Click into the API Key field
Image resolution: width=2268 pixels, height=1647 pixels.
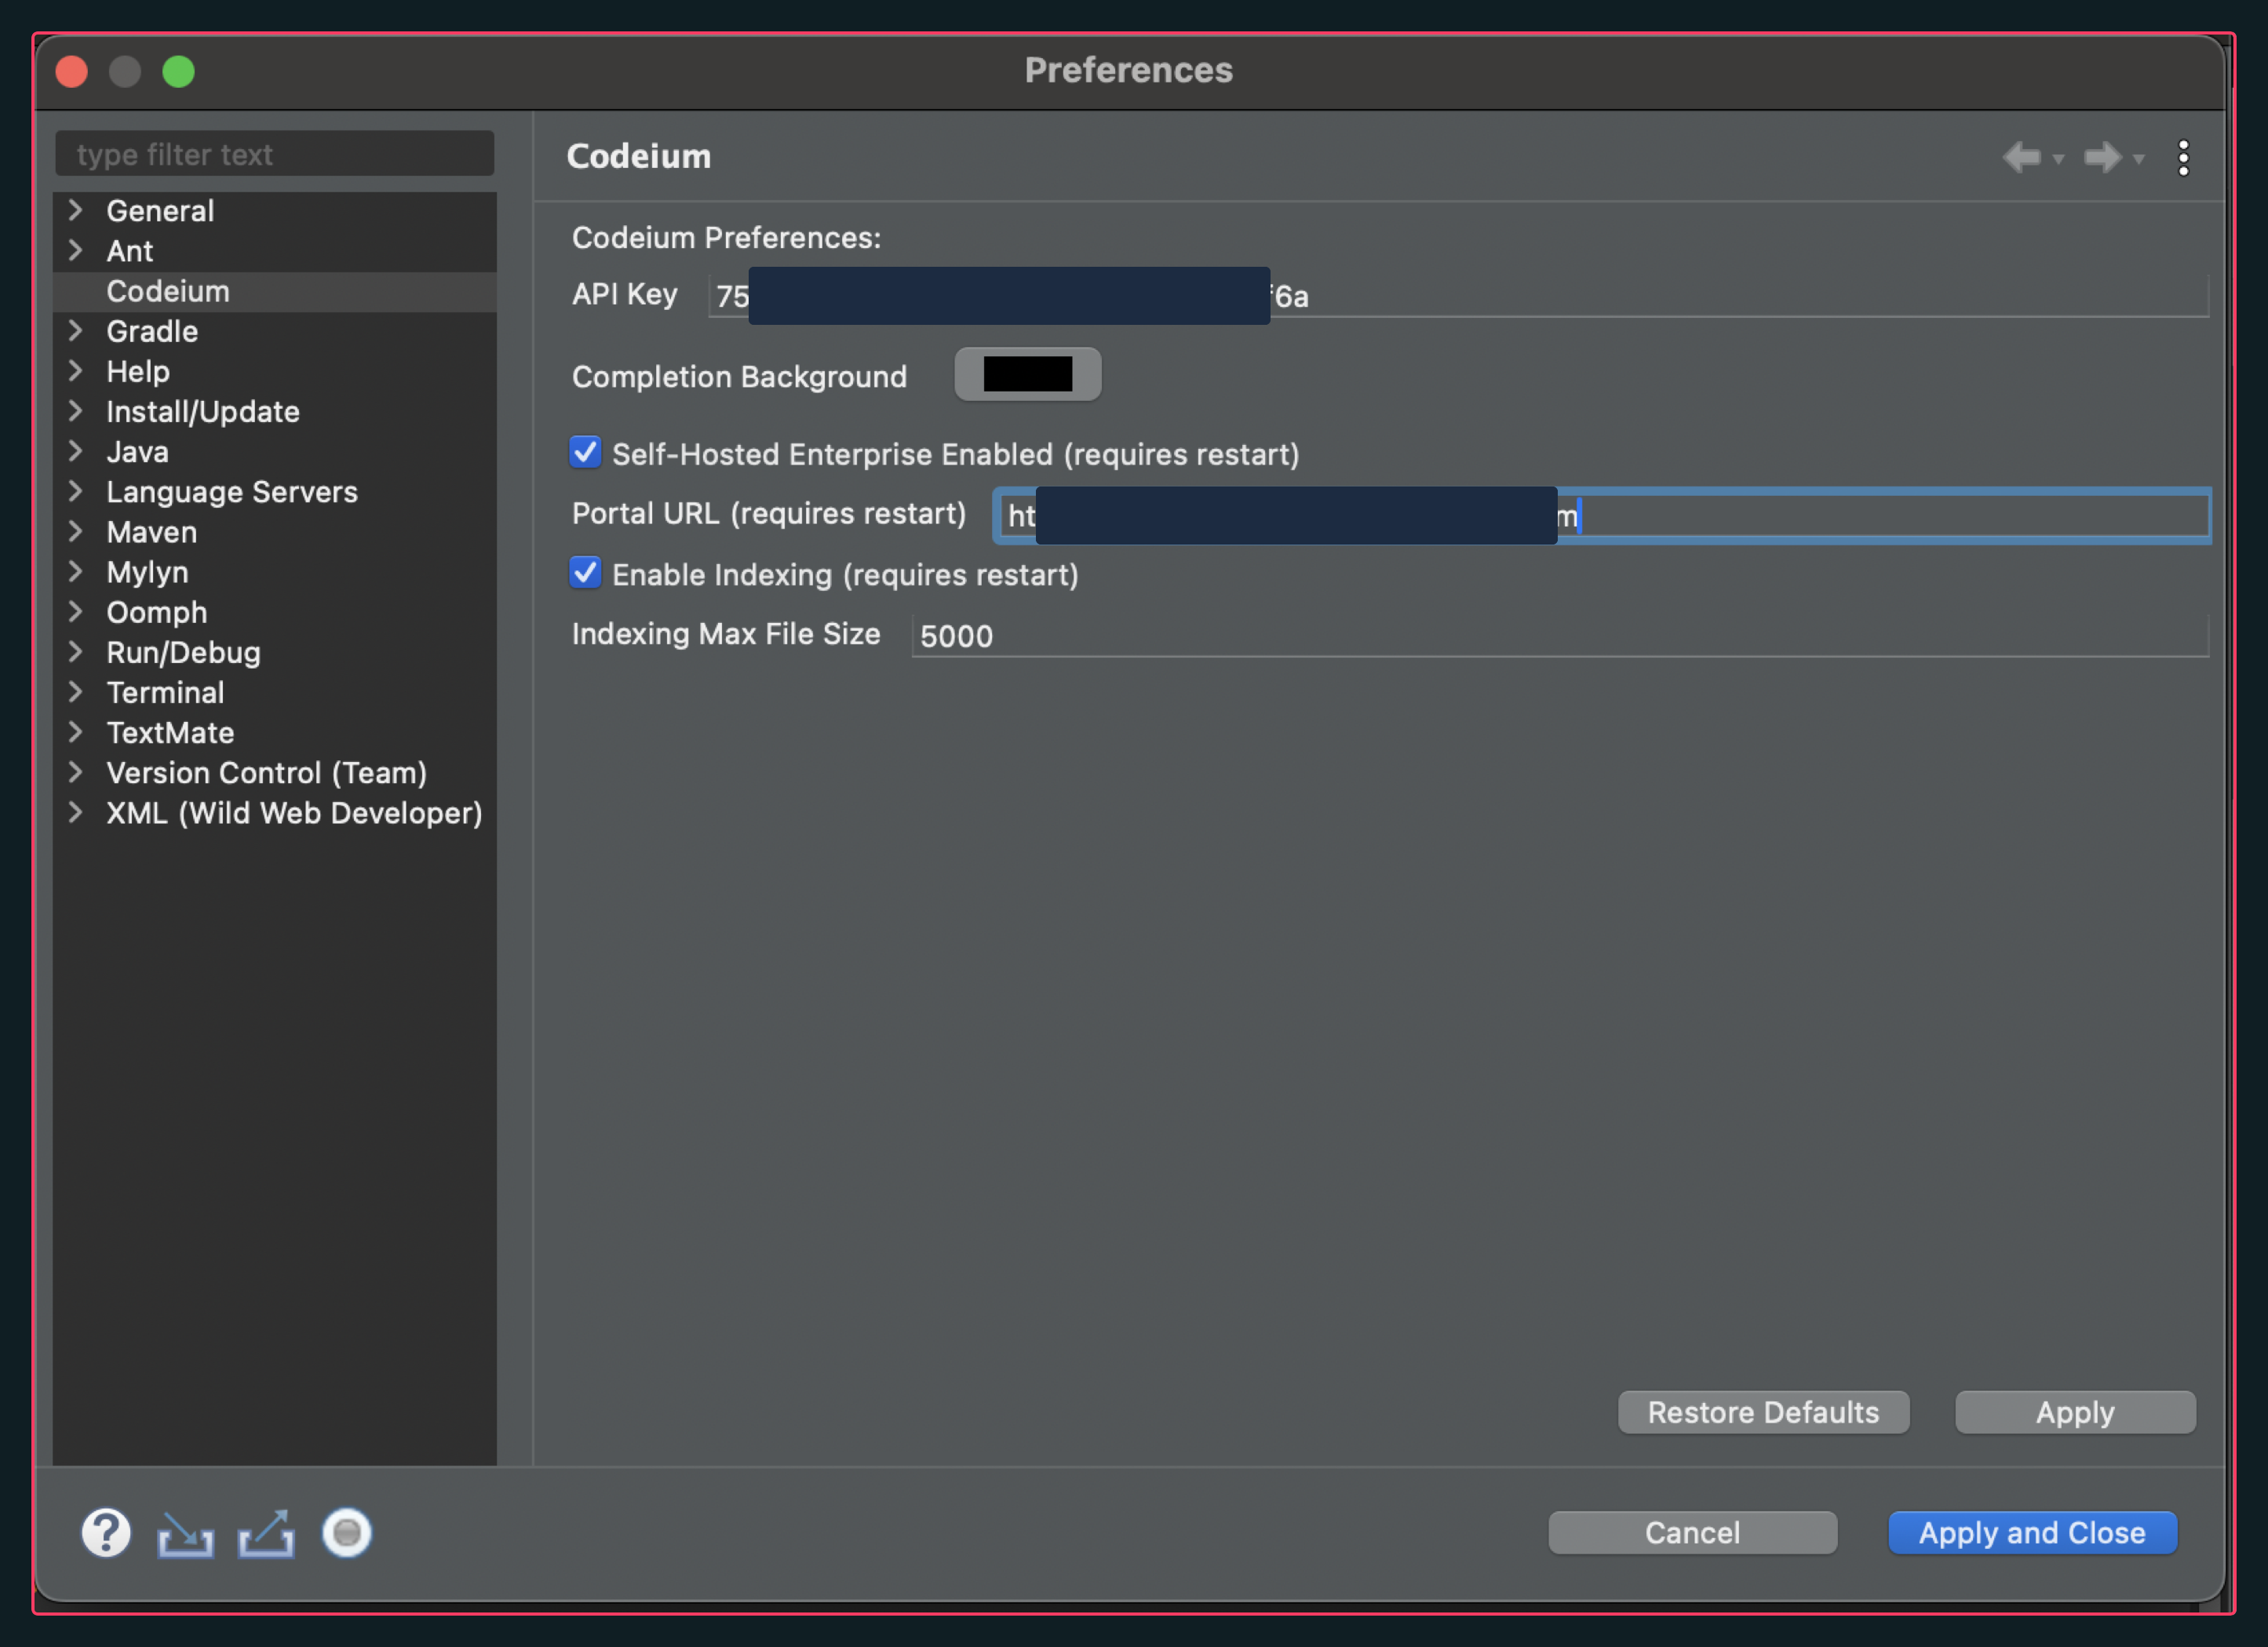[1458, 296]
